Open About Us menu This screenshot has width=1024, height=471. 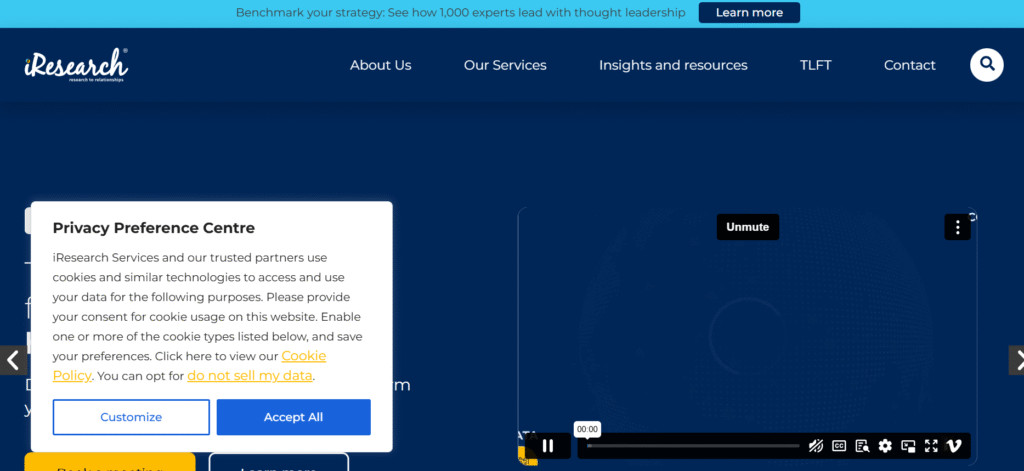pos(381,65)
